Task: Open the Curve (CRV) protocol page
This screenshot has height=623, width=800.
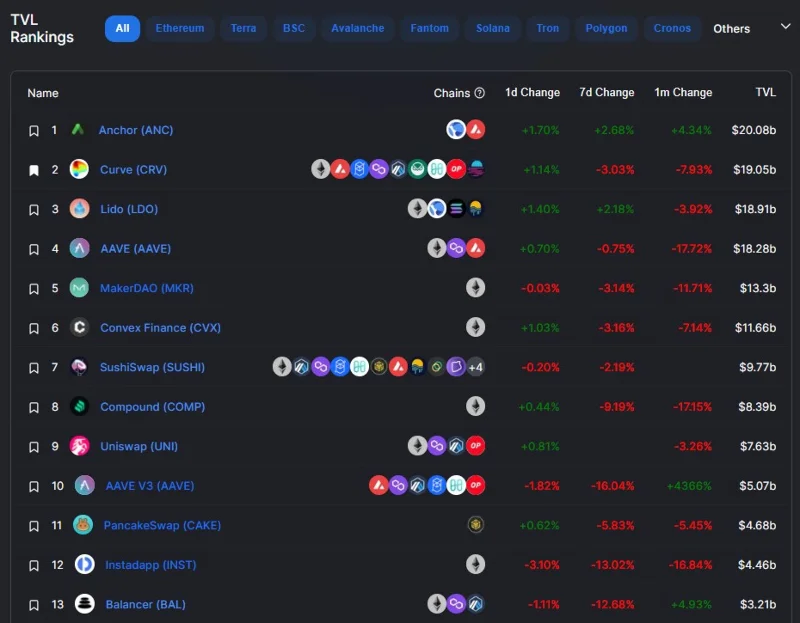Action: coord(133,170)
